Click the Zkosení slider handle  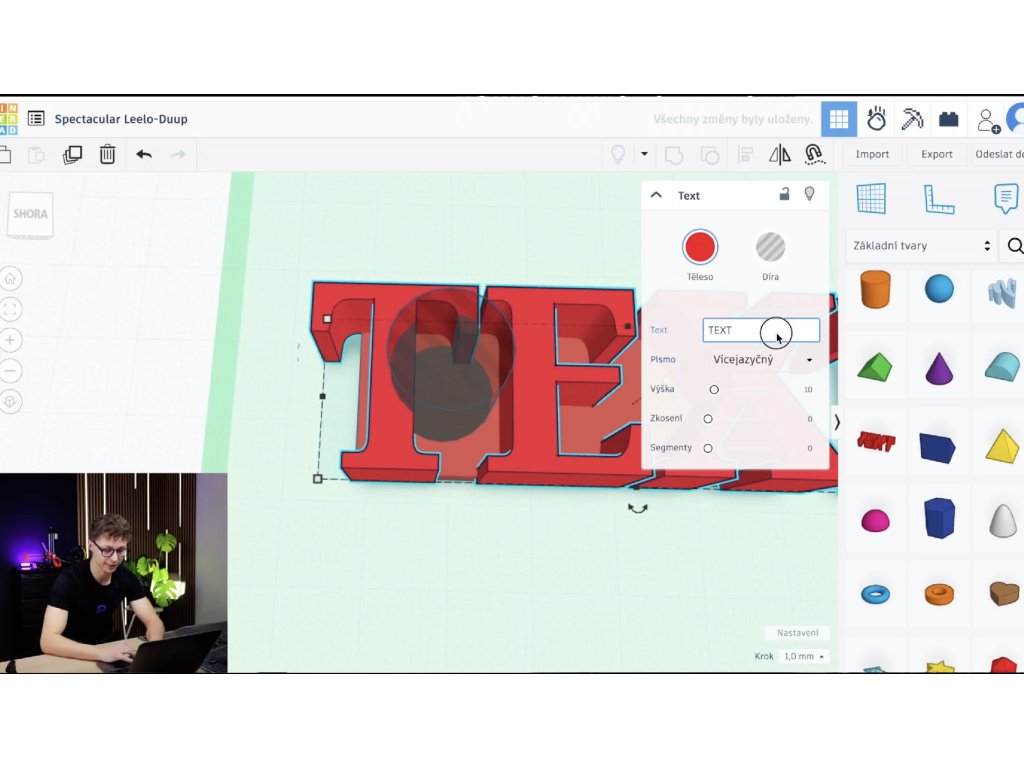[x=708, y=419]
